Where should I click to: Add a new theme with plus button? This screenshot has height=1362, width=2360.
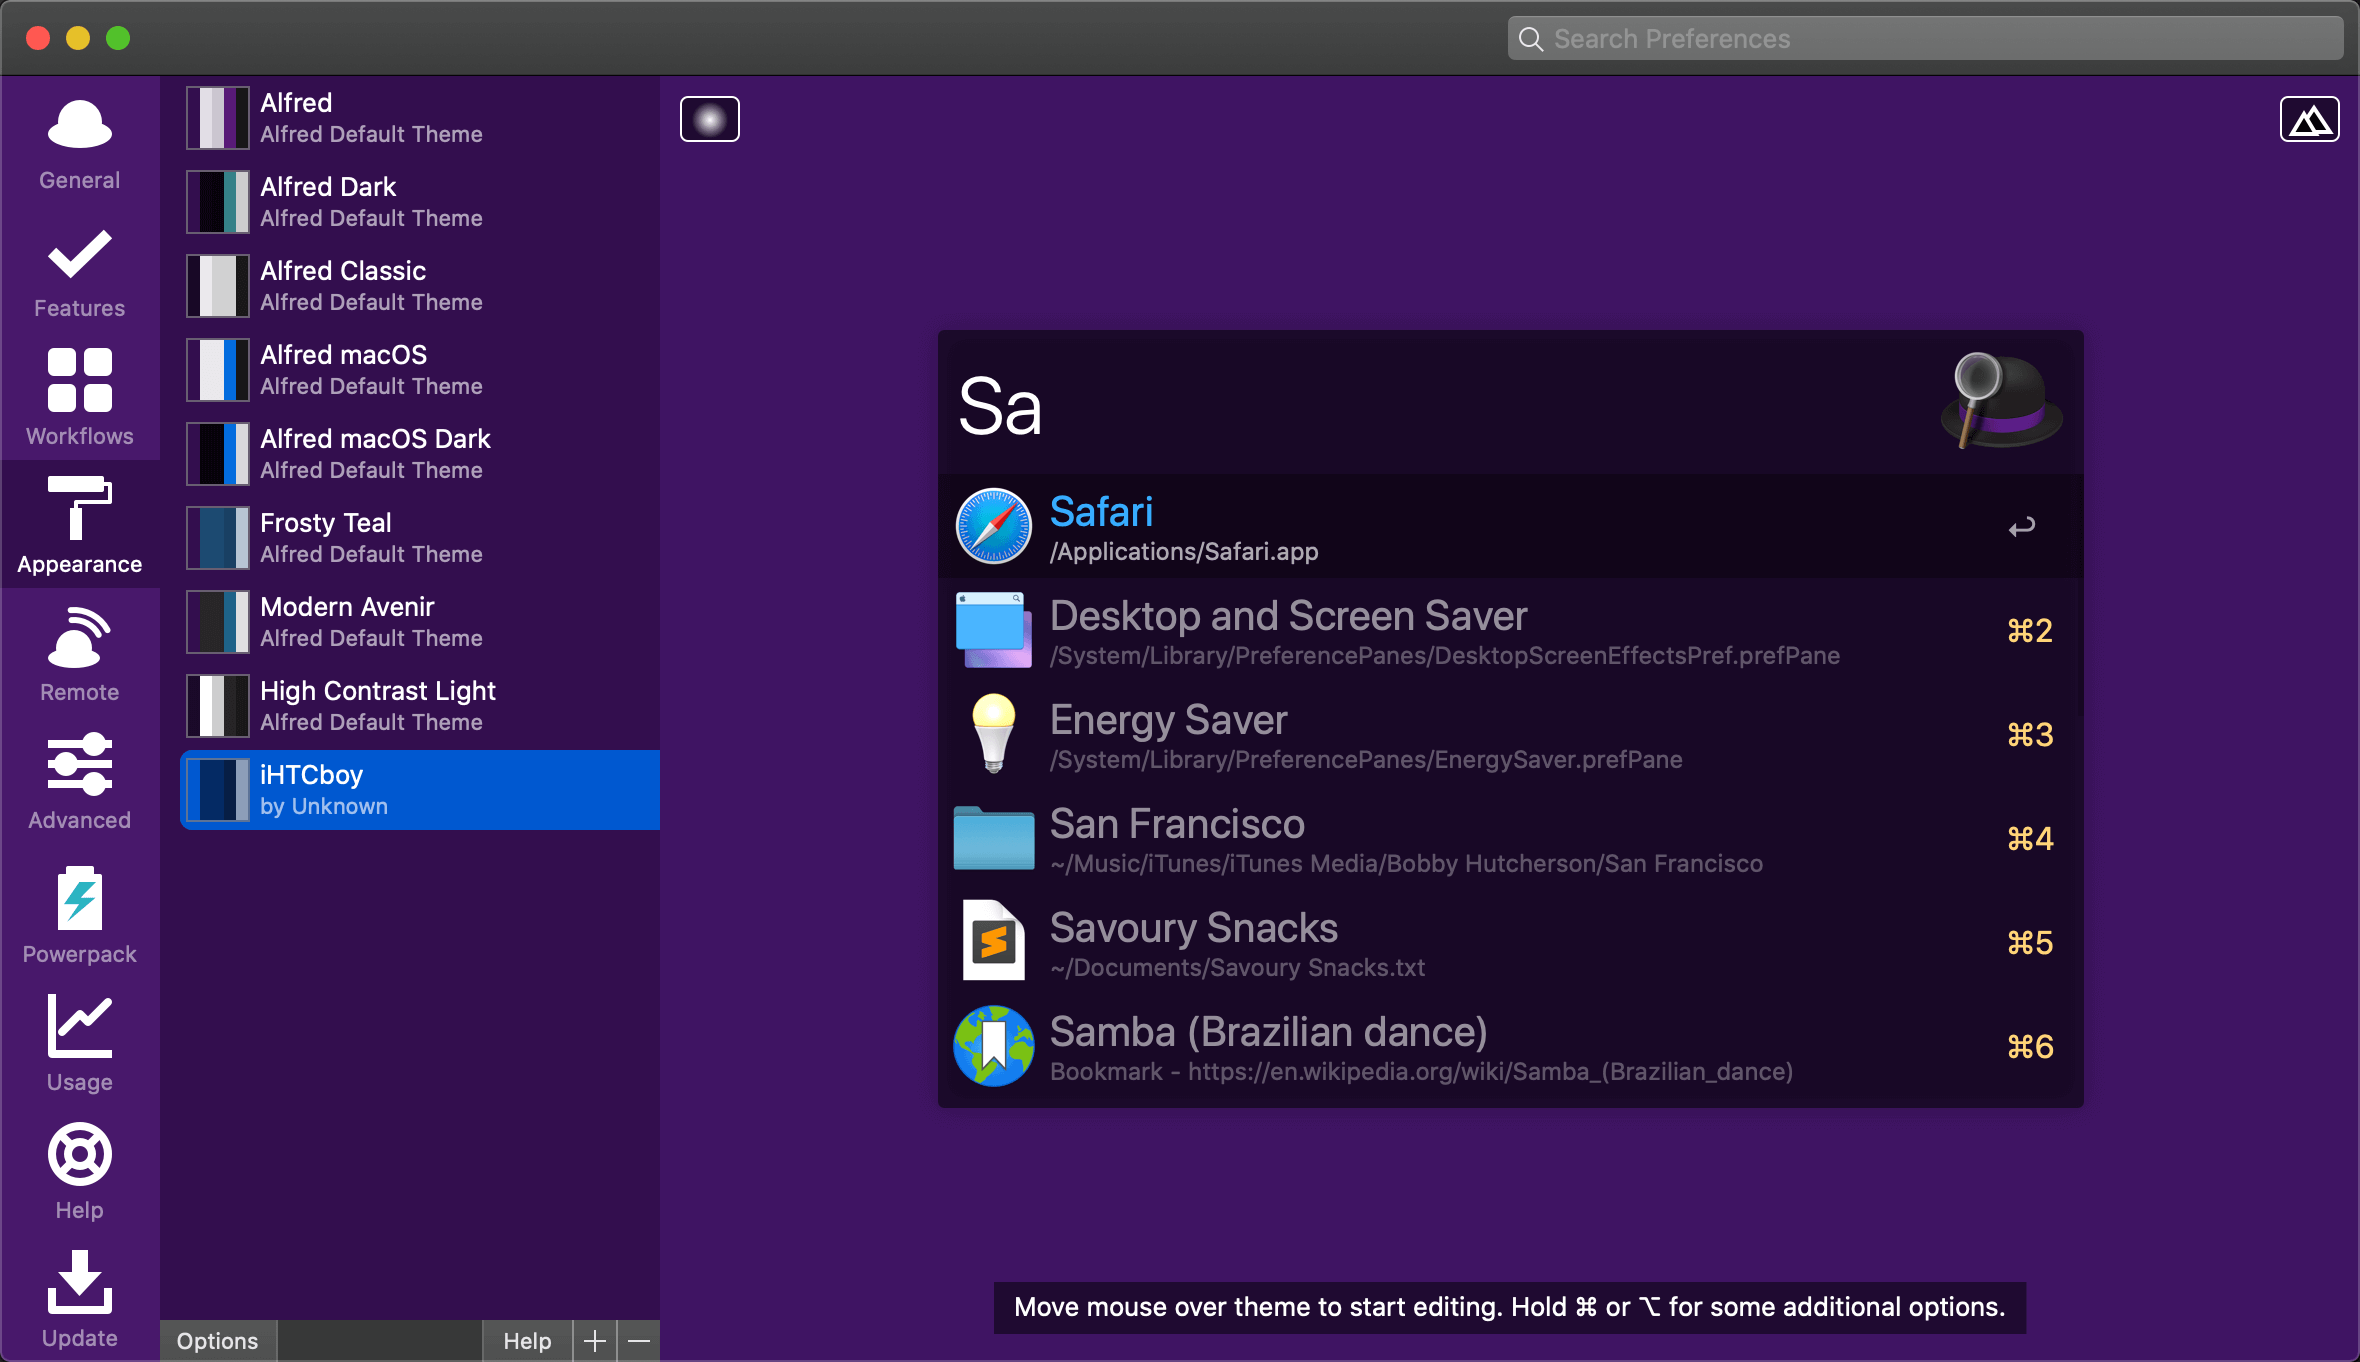pos(595,1340)
